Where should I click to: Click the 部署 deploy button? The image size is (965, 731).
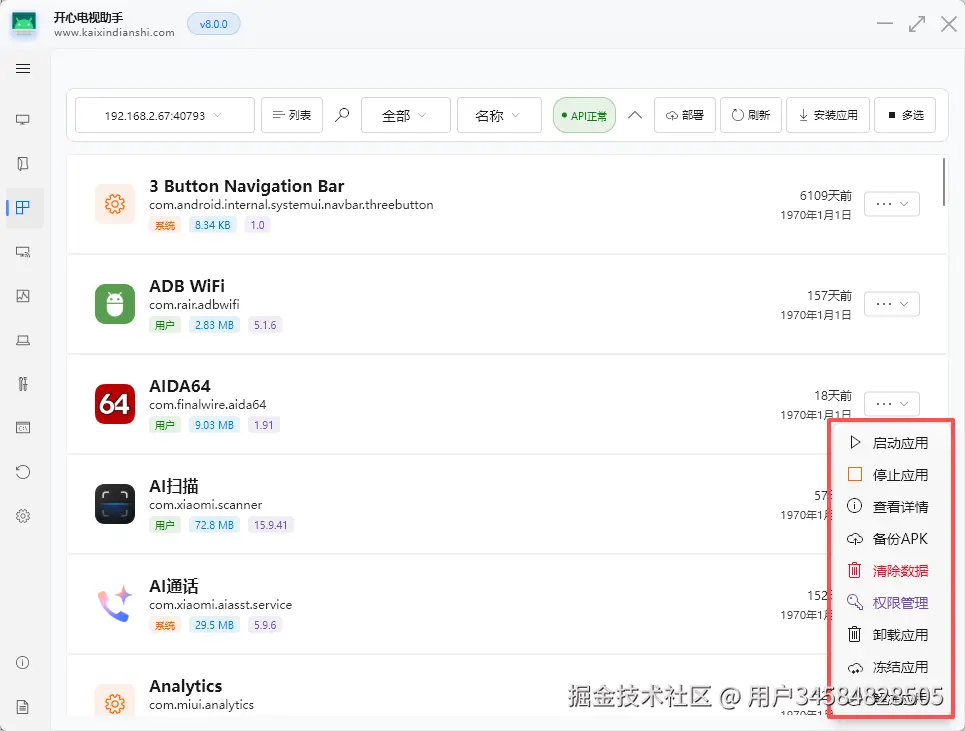684,115
